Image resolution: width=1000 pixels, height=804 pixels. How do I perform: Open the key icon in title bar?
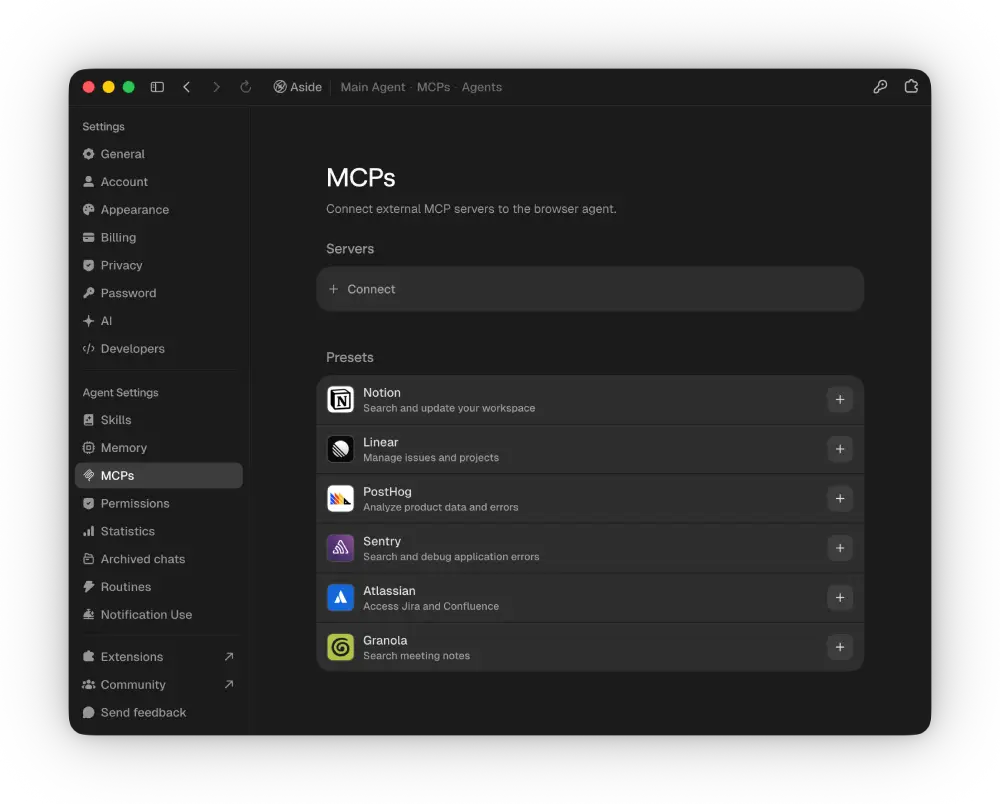click(880, 87)
